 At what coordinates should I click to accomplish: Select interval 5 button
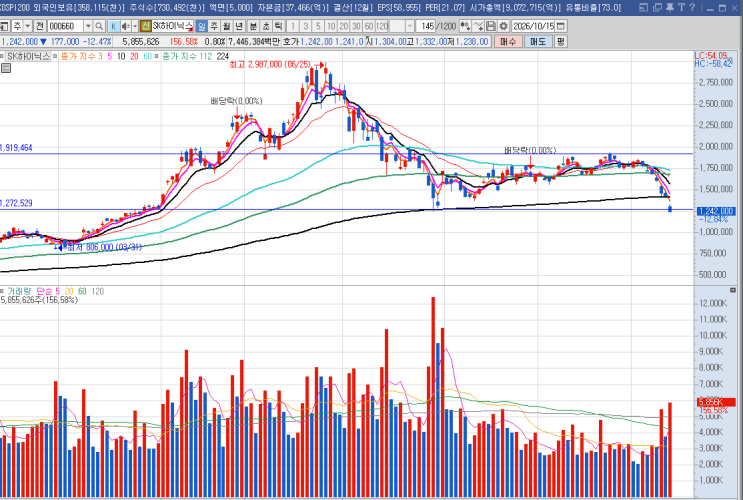click(318, 26)
